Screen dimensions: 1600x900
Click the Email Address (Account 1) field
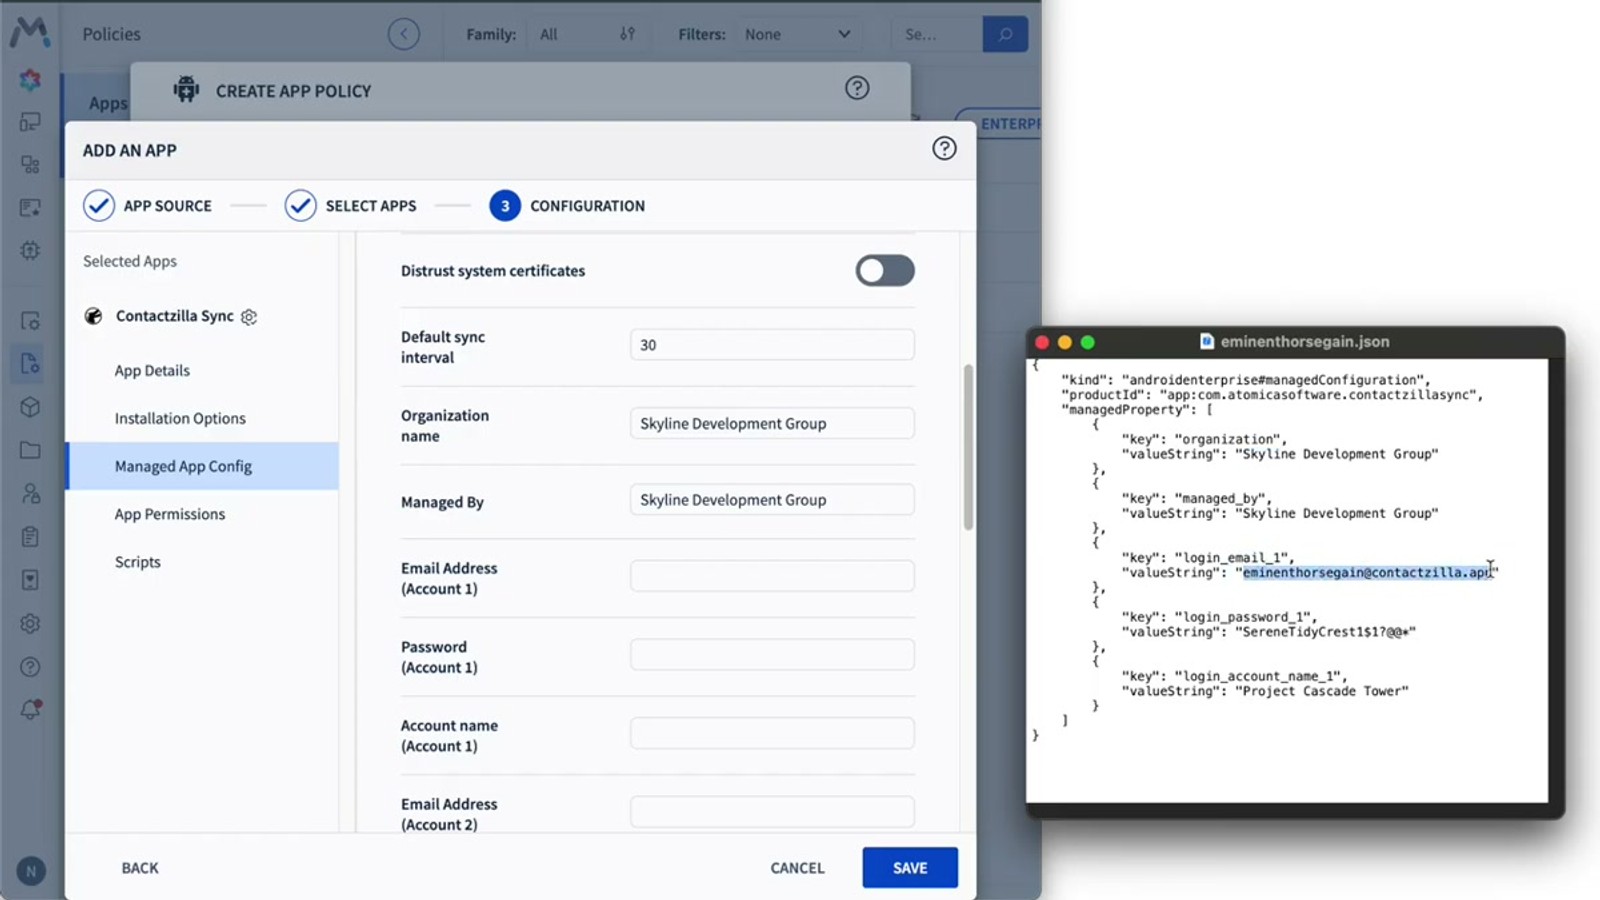pos(772,576)
